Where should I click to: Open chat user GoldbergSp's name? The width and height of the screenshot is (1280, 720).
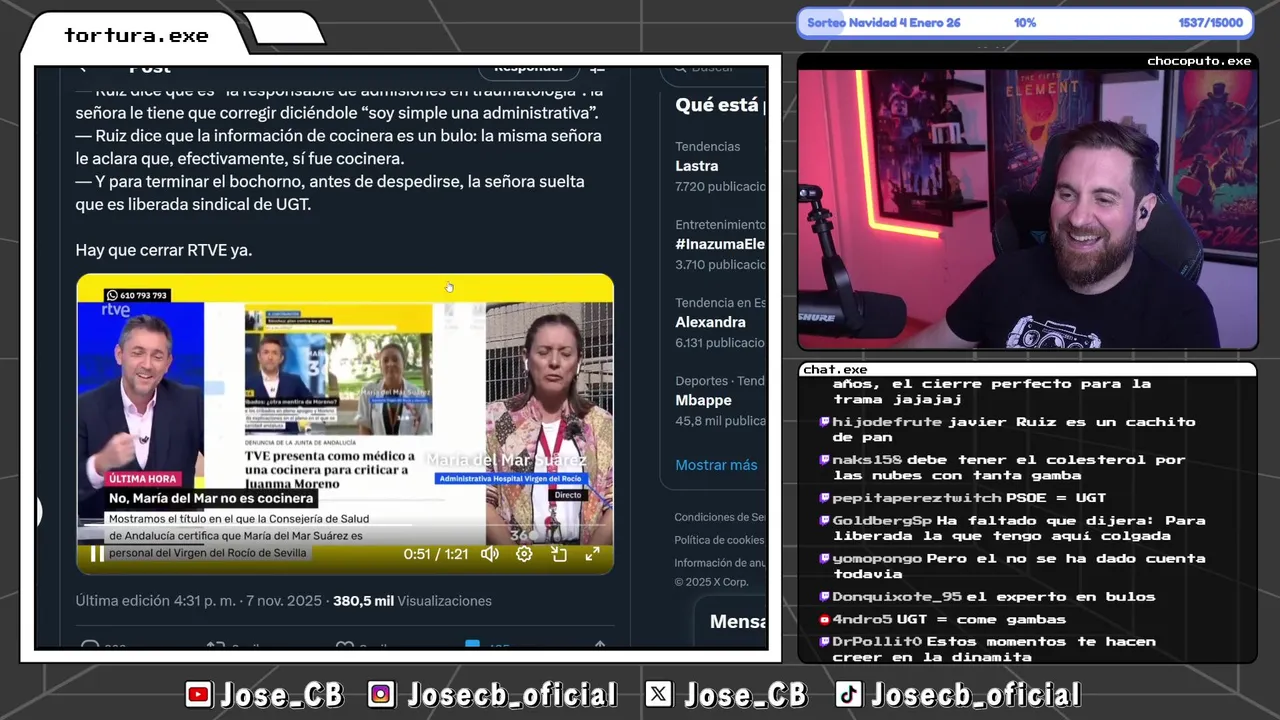[x=882, y=521]
